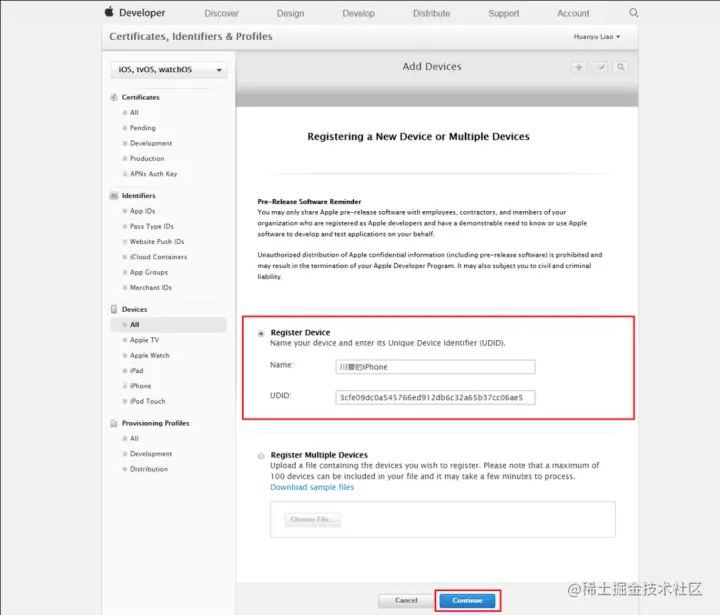Click the Certificates, Identifiers & Profiles title
Viewport: 720px width, 615px height.
click(x=191, y=36)
